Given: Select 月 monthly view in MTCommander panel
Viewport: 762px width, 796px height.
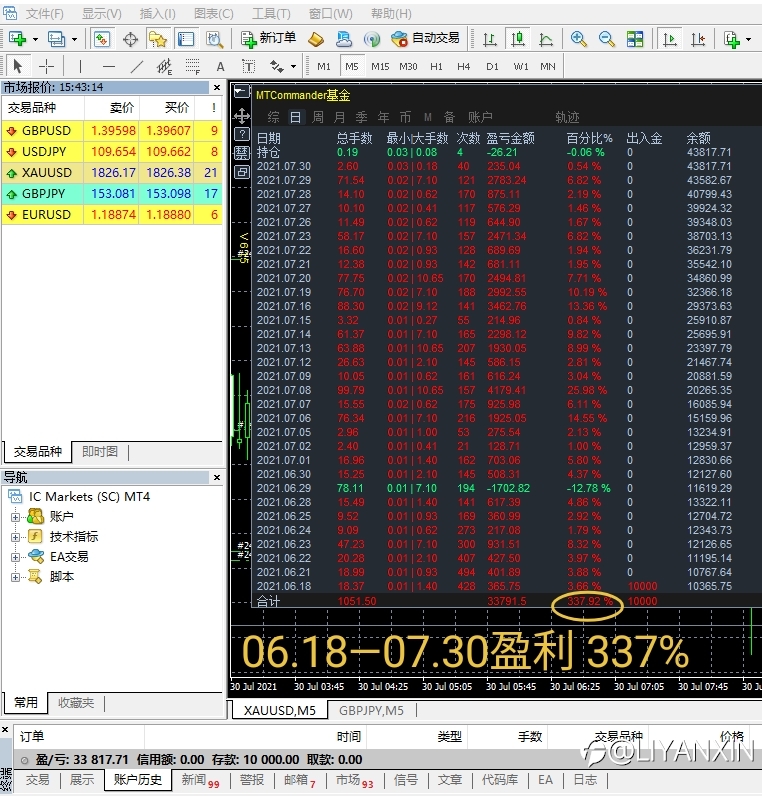Looking at the screenshot, I should point(340,117).
